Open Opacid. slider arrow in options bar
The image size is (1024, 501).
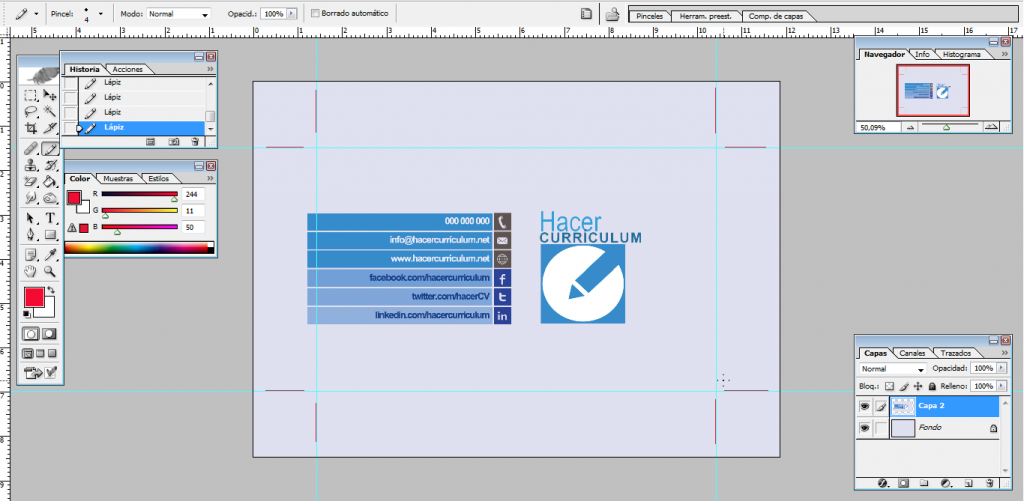tap(292, 13)
